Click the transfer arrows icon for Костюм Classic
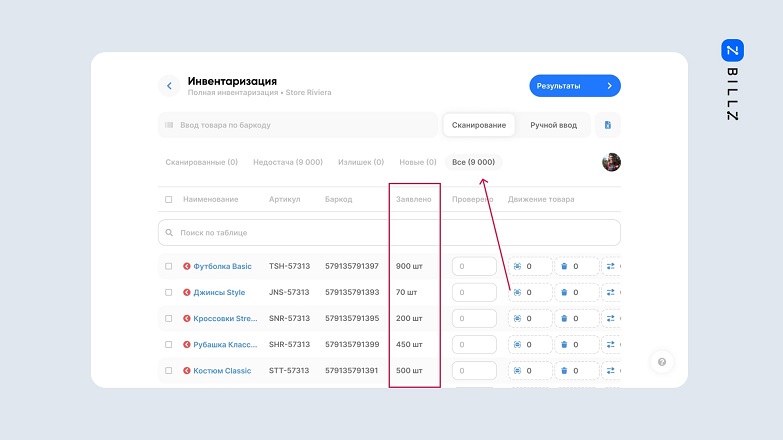The image size is (783, 440). 611,370
